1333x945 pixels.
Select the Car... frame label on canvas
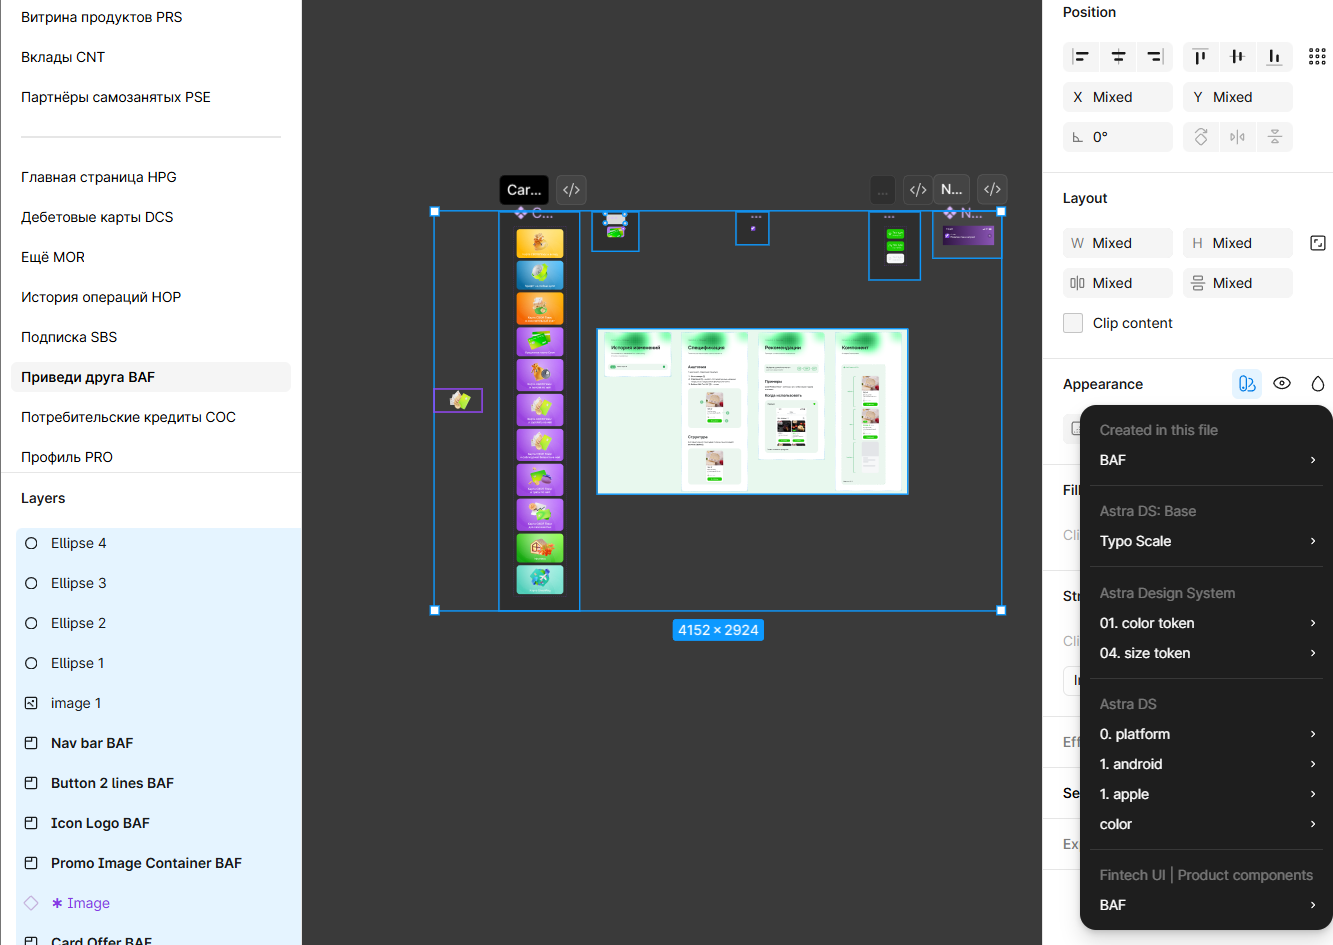click(x=524, y=190)
